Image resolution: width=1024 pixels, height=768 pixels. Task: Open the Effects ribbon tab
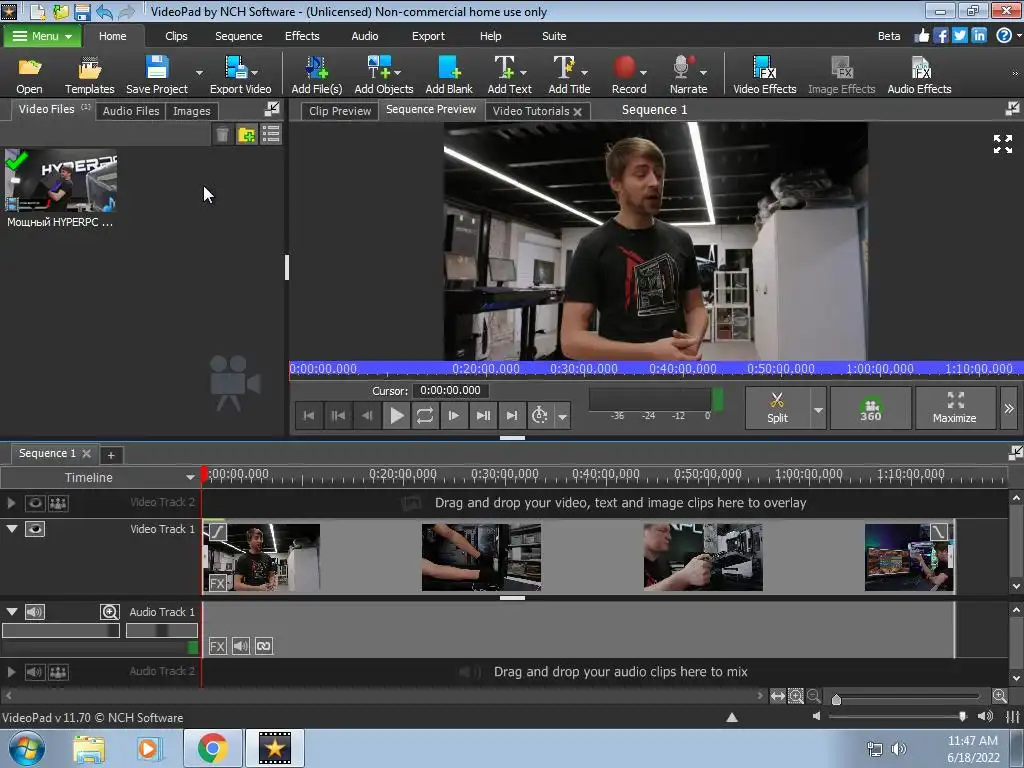[302, 36]
